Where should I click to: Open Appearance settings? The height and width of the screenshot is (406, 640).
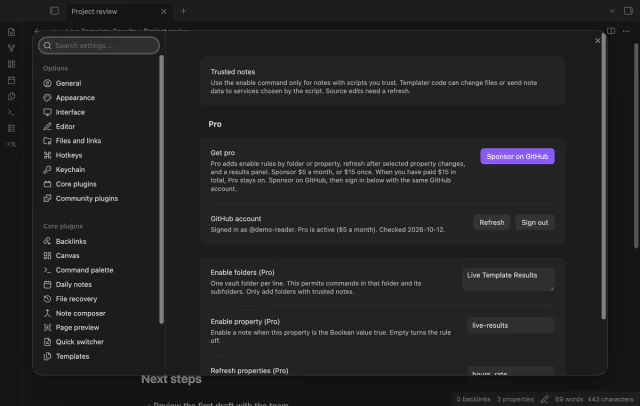click(x=69, y=98)
